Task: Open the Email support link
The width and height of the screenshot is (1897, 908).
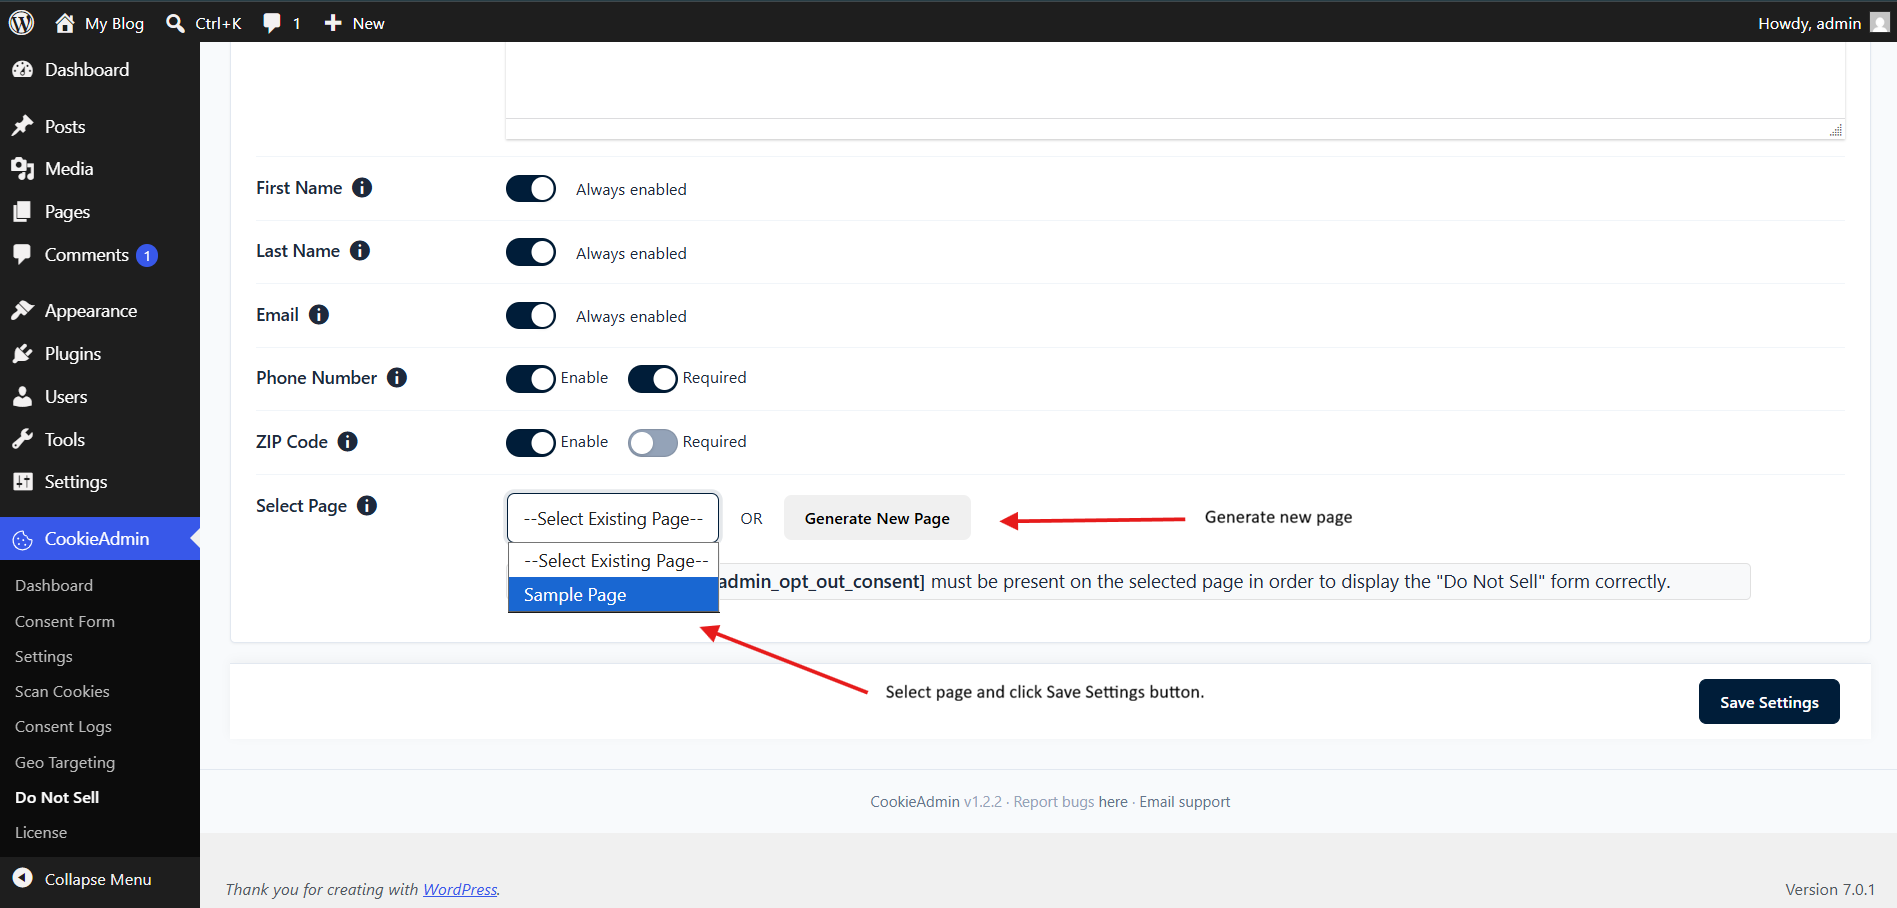Action: point(1185,802)
